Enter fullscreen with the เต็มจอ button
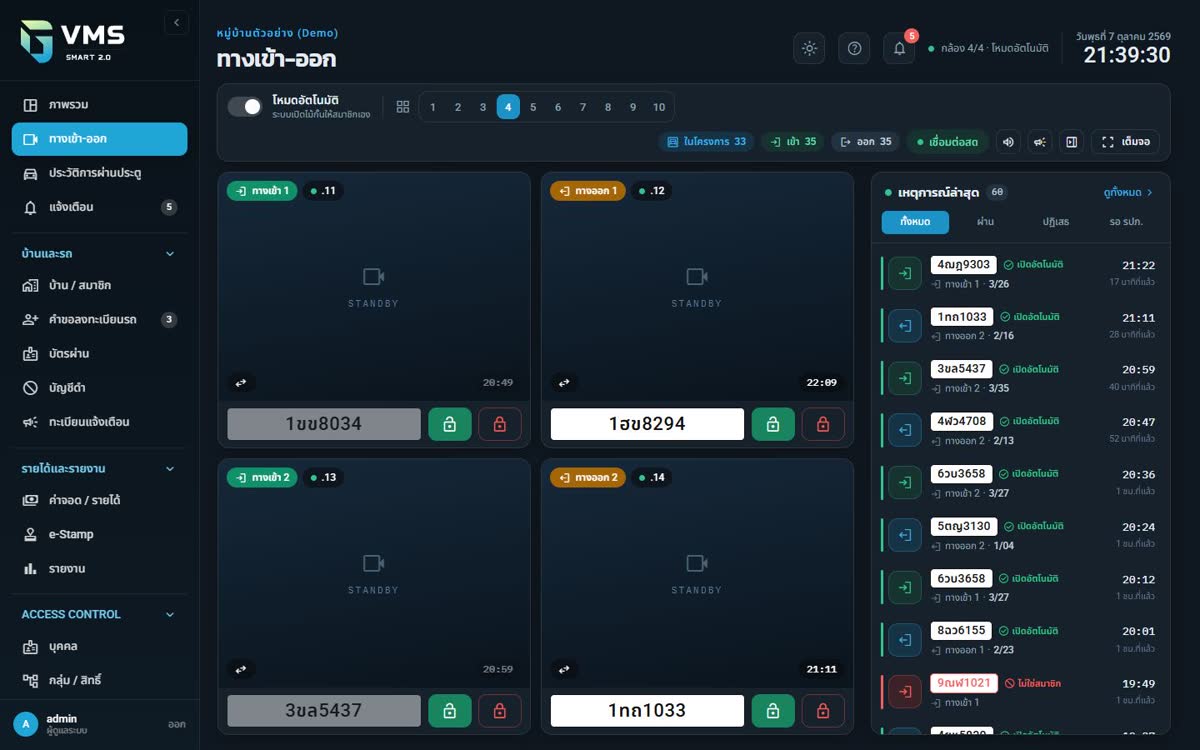Image resolution: width=1200 pixels, height=750 pixels. 1125,142
